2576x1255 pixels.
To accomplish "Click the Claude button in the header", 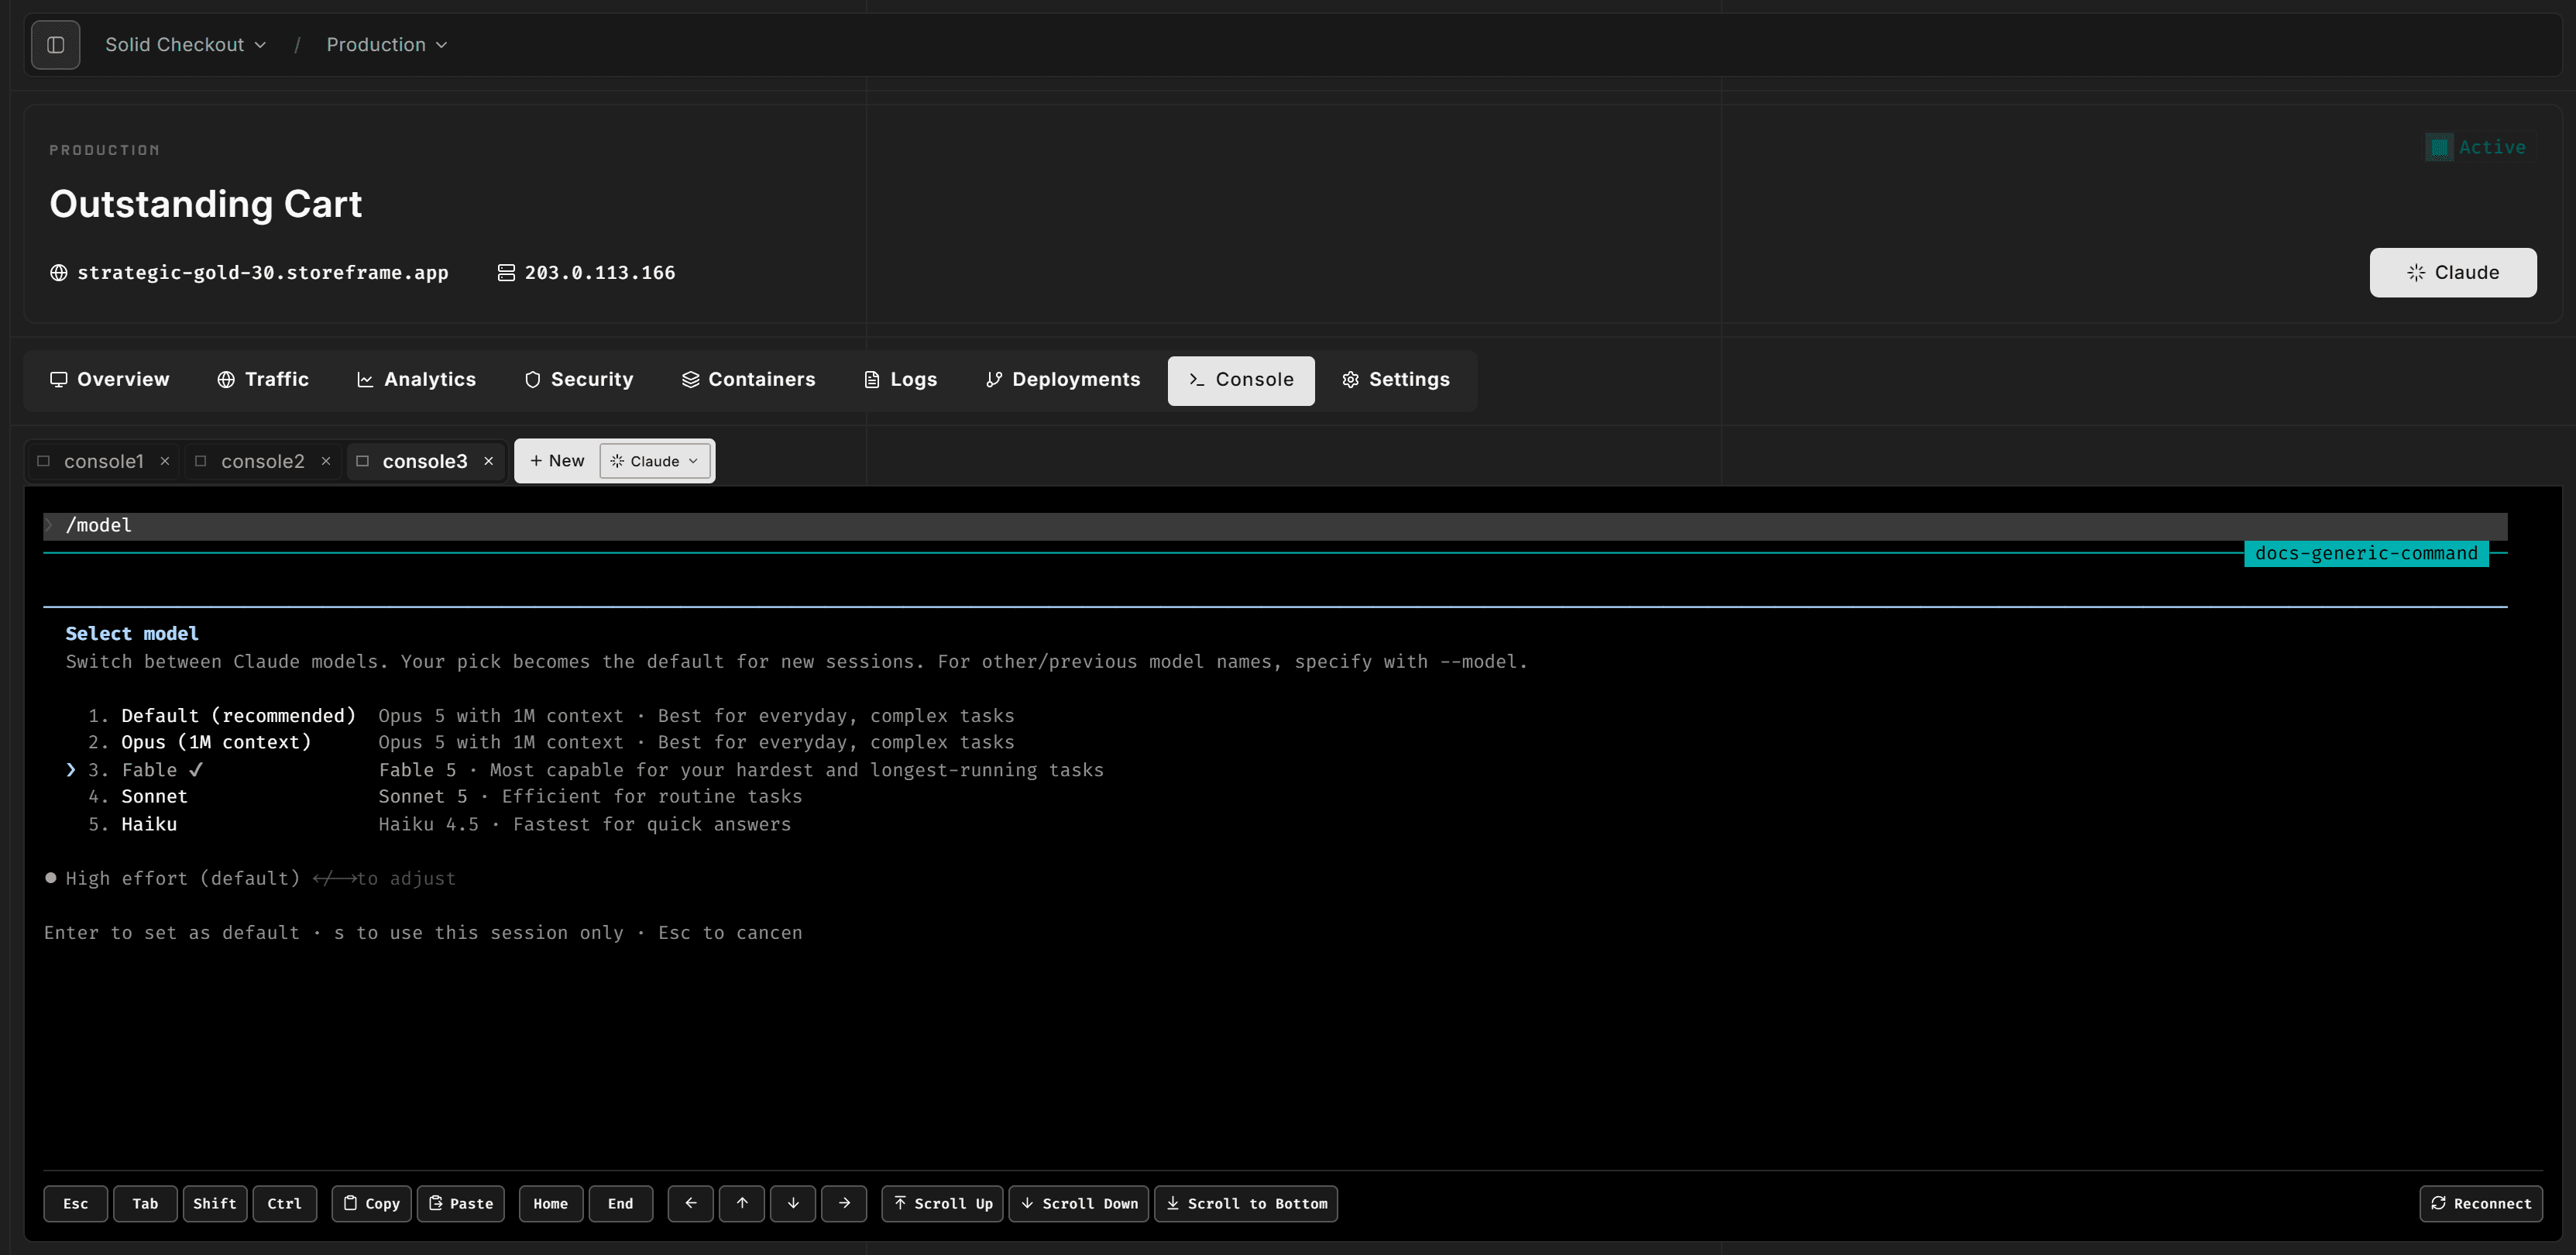I will 2452,273.
